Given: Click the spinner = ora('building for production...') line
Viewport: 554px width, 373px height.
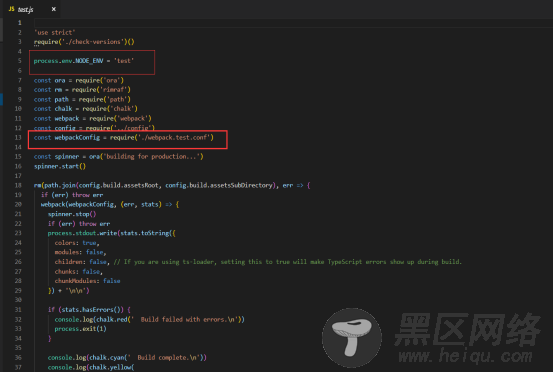Looking at the screenshot, I should click(119, 157).
